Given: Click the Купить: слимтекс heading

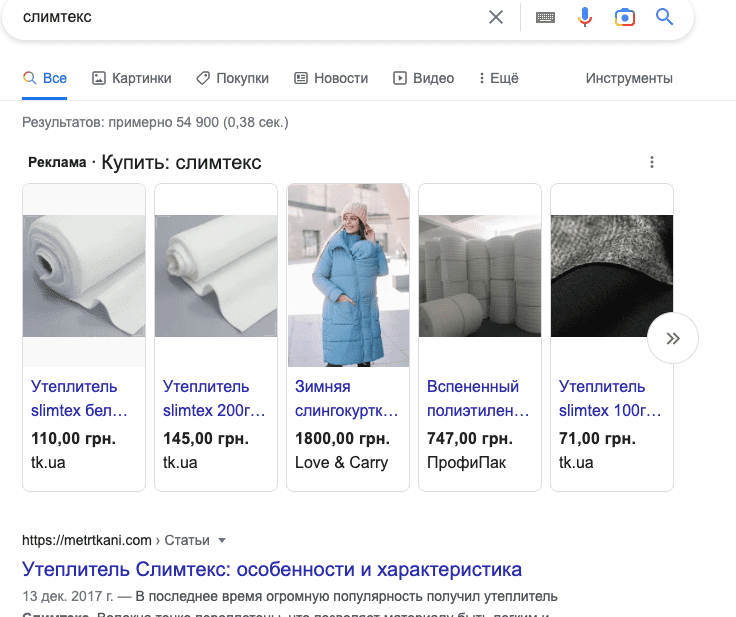Looking at the screenshot, I should click(x=181, y=162).
